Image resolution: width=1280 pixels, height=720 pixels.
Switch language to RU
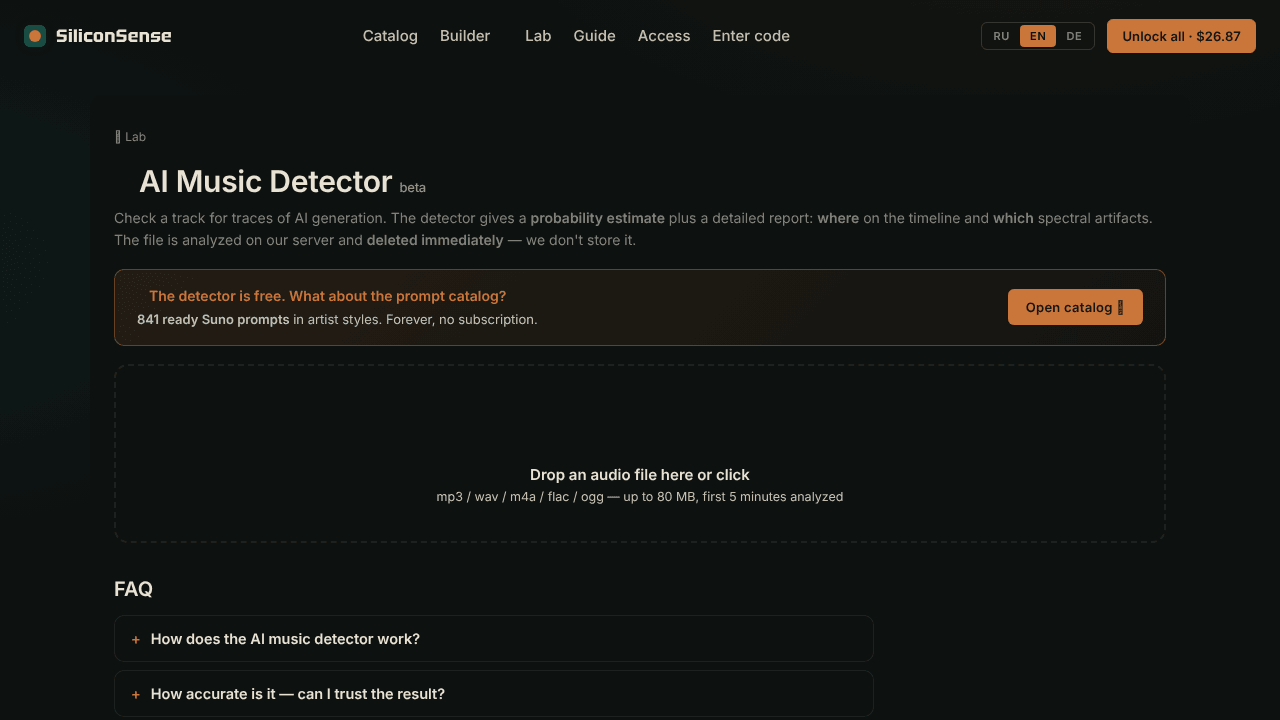[1001, 36]
